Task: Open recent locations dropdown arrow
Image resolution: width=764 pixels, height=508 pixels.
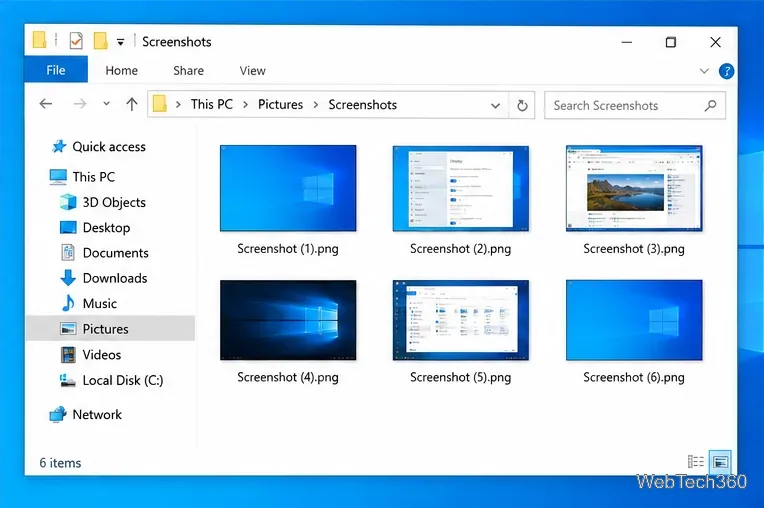Action: (106, 104)
